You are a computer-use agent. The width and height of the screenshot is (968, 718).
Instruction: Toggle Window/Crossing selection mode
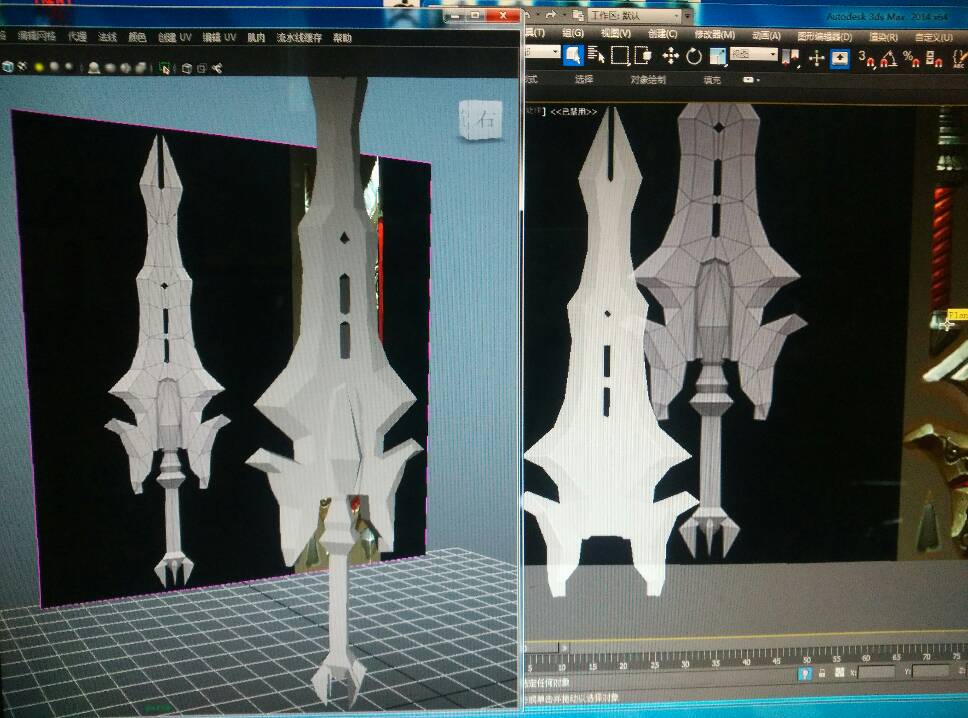coord(643,56)
